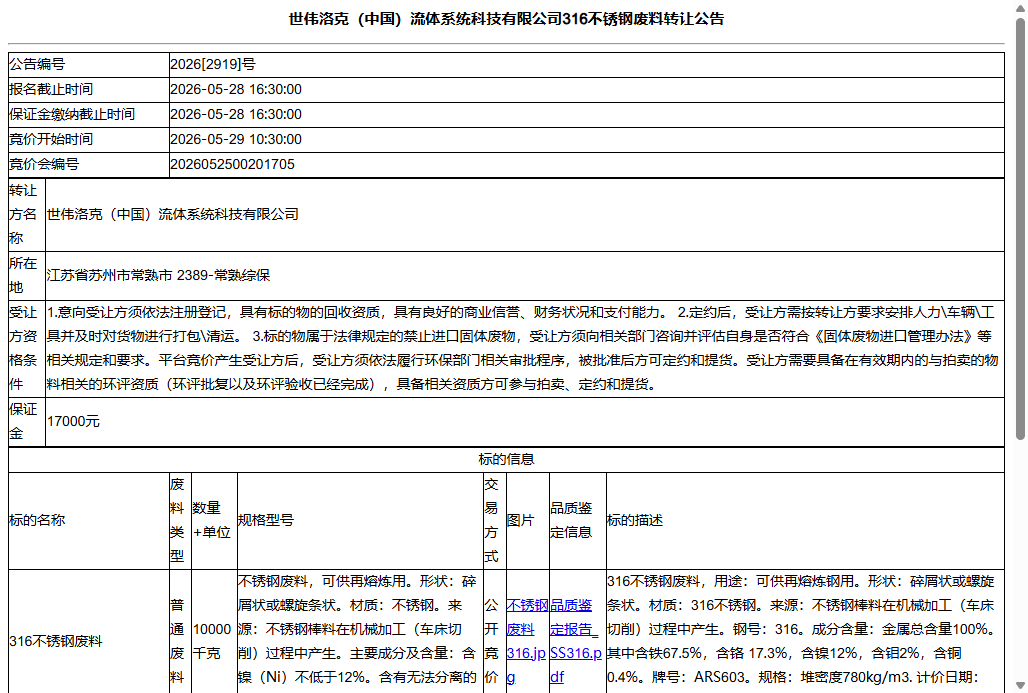This screenshot has width=1028, height=693.
Task: Click the 报名截止时间 label cell
Action: pos(89,89)
